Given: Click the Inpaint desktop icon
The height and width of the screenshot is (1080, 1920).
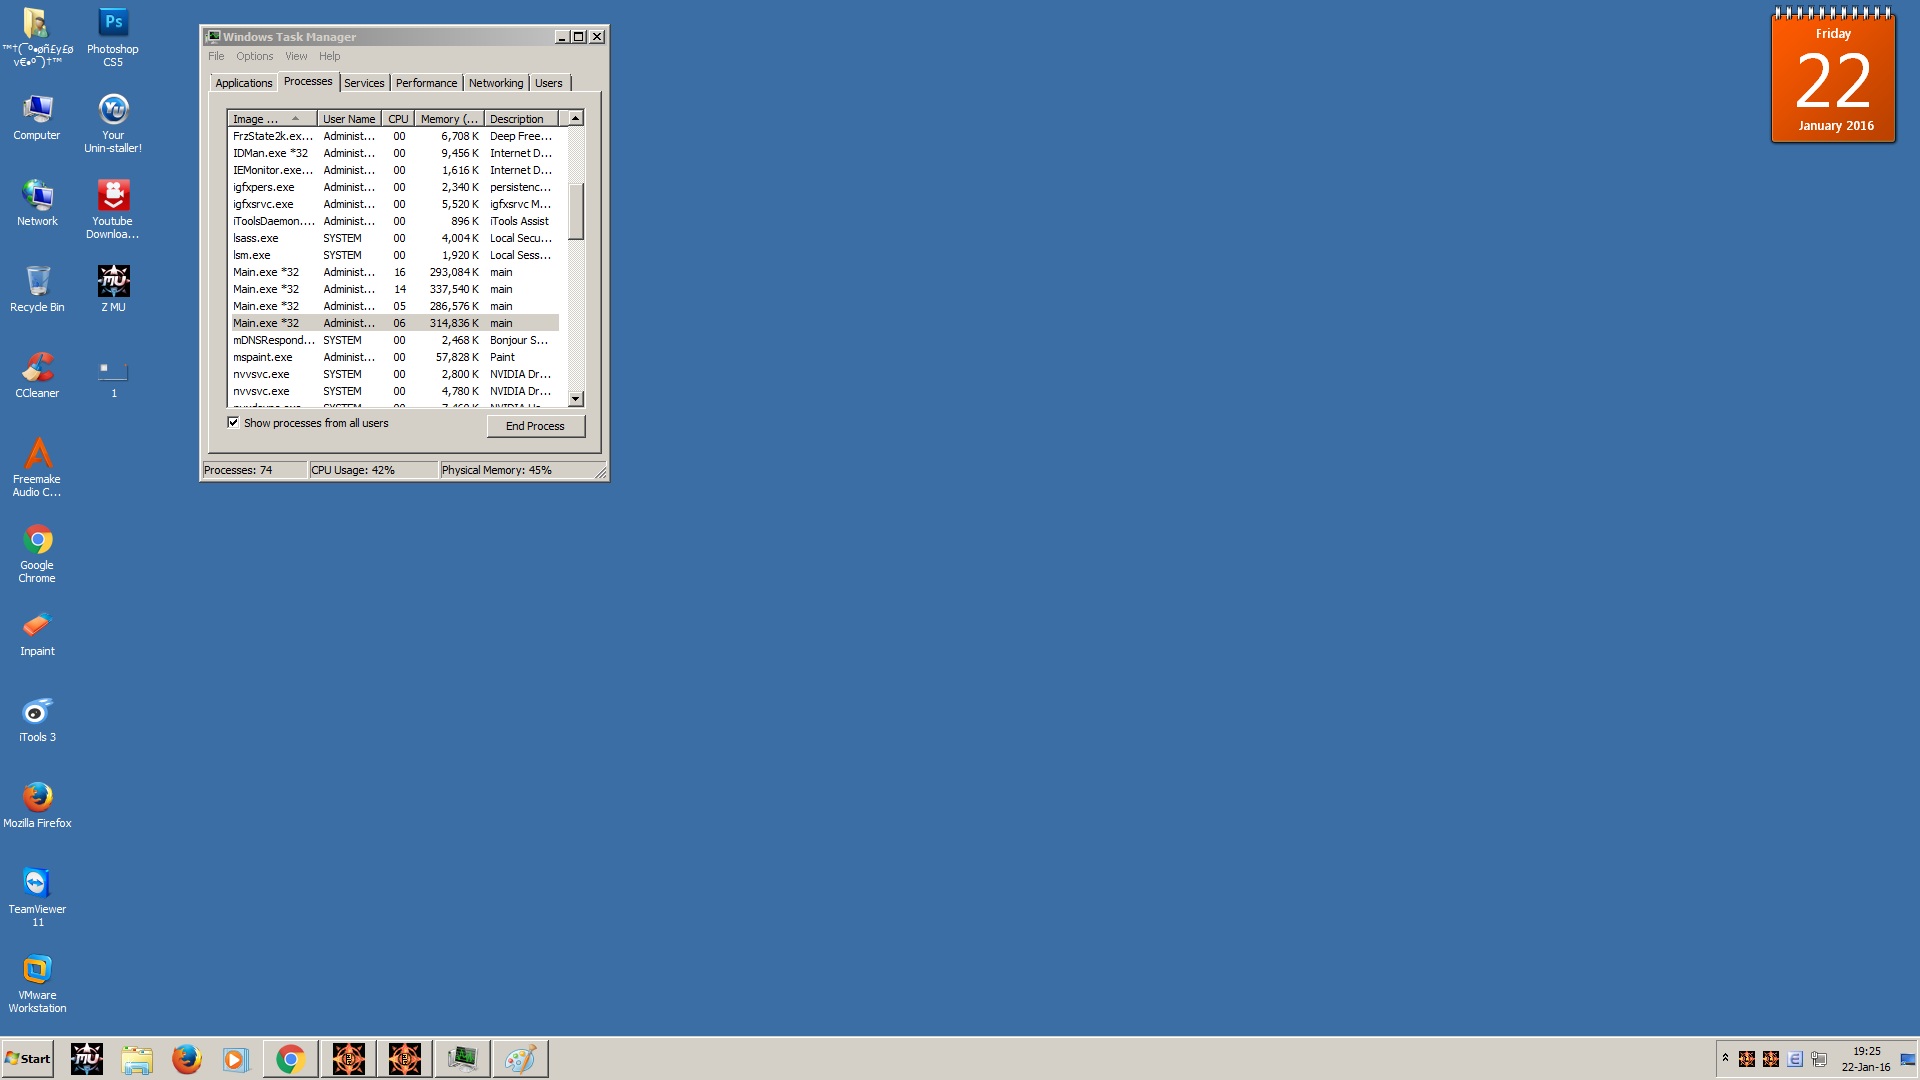Looking at the screenshot, I should point(37,626).
